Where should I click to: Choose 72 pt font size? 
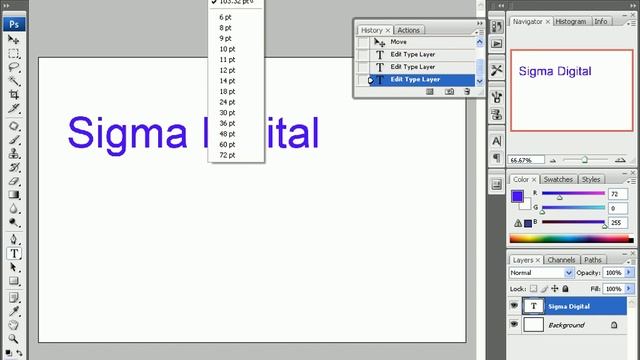click(x=227, y=155)
